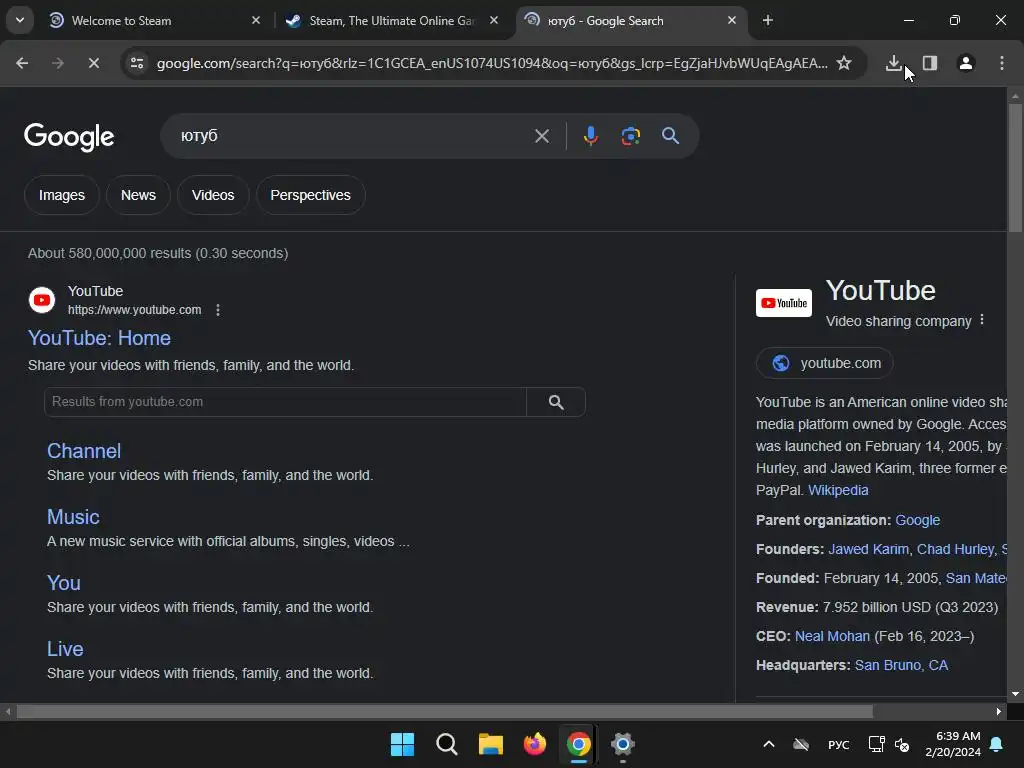Screen dimensions: 1024x768
Task: Click the YouTube favicon in result
Action: [42, 300]
